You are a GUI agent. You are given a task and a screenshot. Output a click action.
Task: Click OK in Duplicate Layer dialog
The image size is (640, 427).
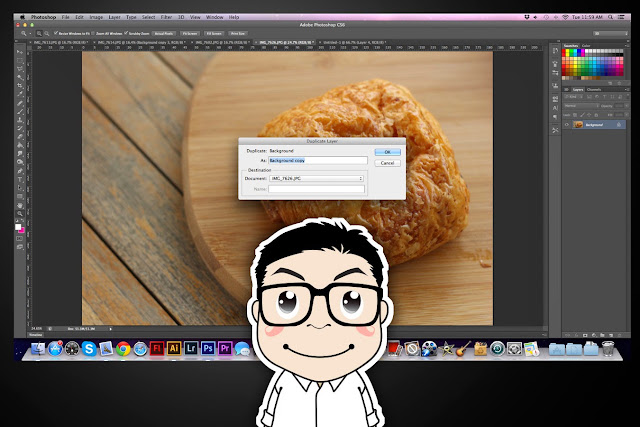387,152
